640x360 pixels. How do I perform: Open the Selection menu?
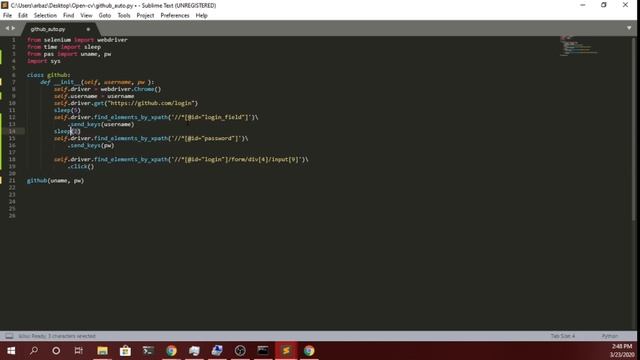(x=45, y=16)
